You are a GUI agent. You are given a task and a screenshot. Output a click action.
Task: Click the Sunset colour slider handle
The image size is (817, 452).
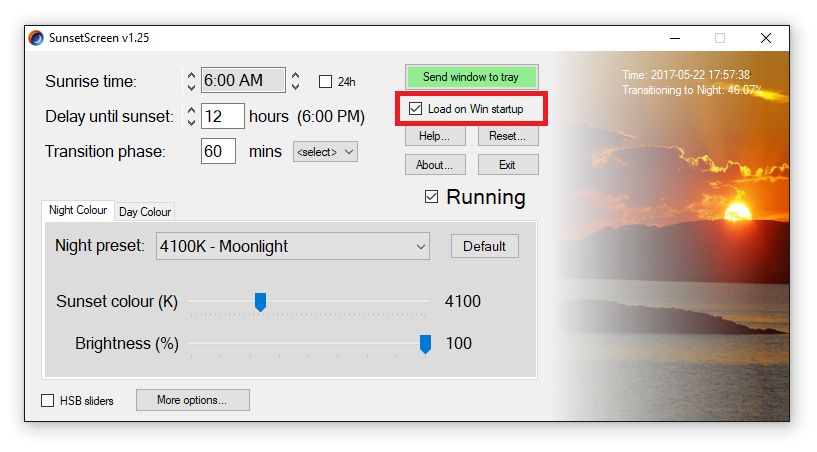[261, 302]
